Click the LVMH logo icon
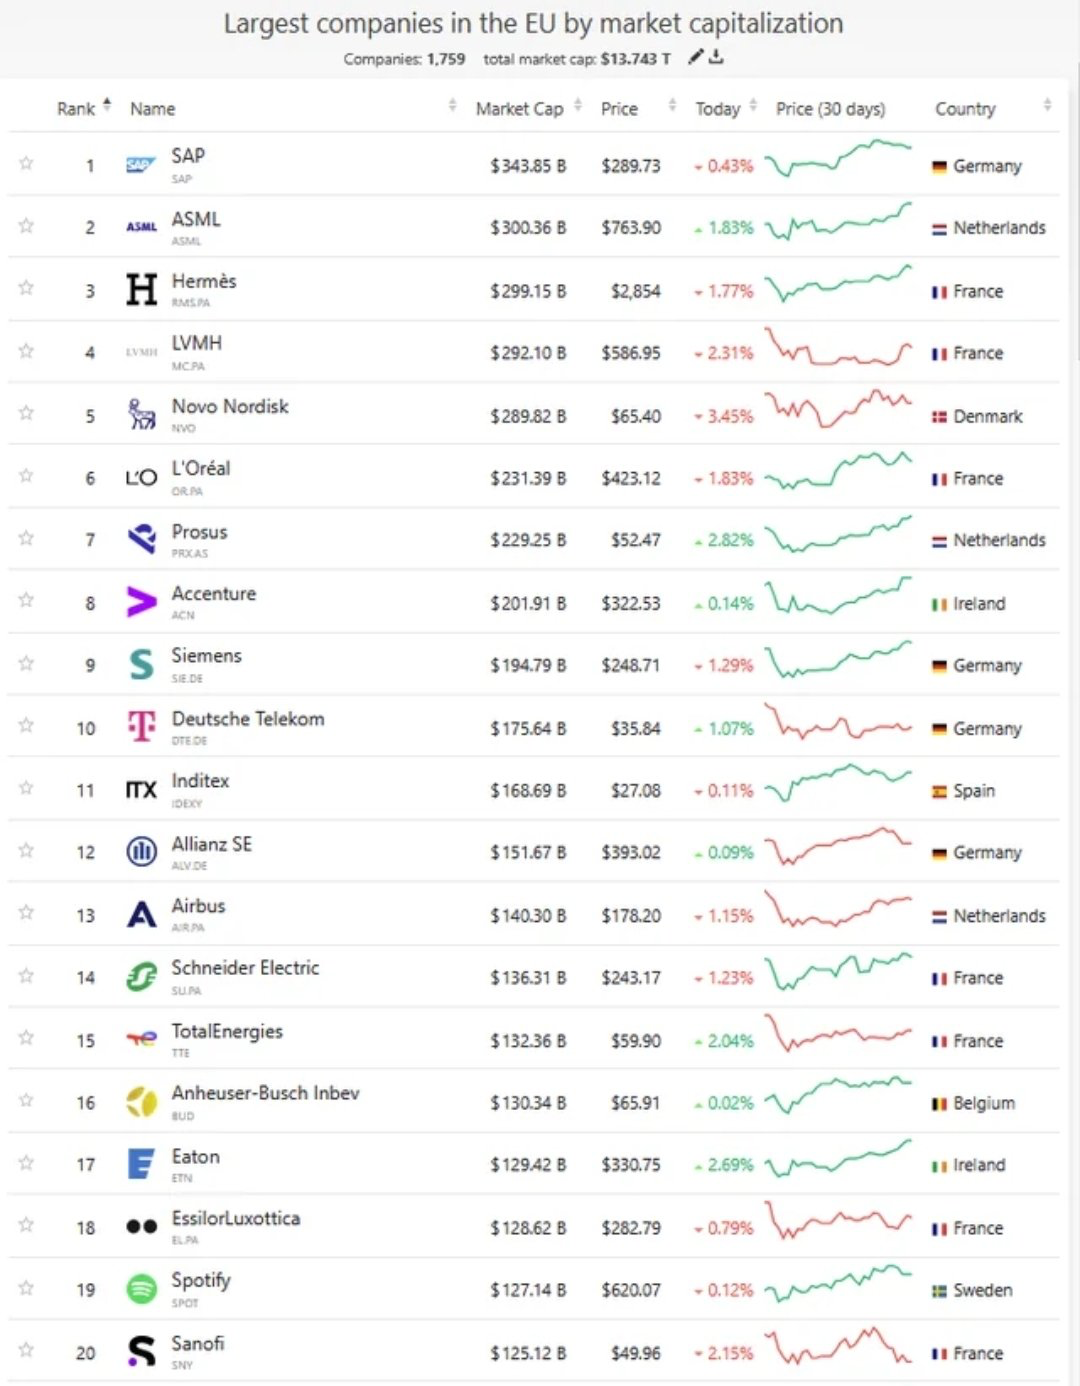1080x1386 pixels. pyautogui.click(x=141, y=352)
